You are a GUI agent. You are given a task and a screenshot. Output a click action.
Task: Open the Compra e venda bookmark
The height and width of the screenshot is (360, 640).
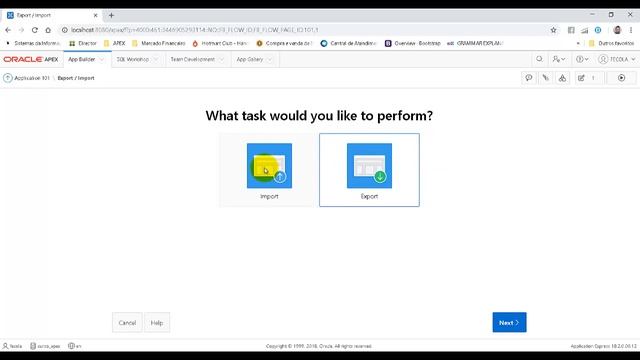[284, 43]
